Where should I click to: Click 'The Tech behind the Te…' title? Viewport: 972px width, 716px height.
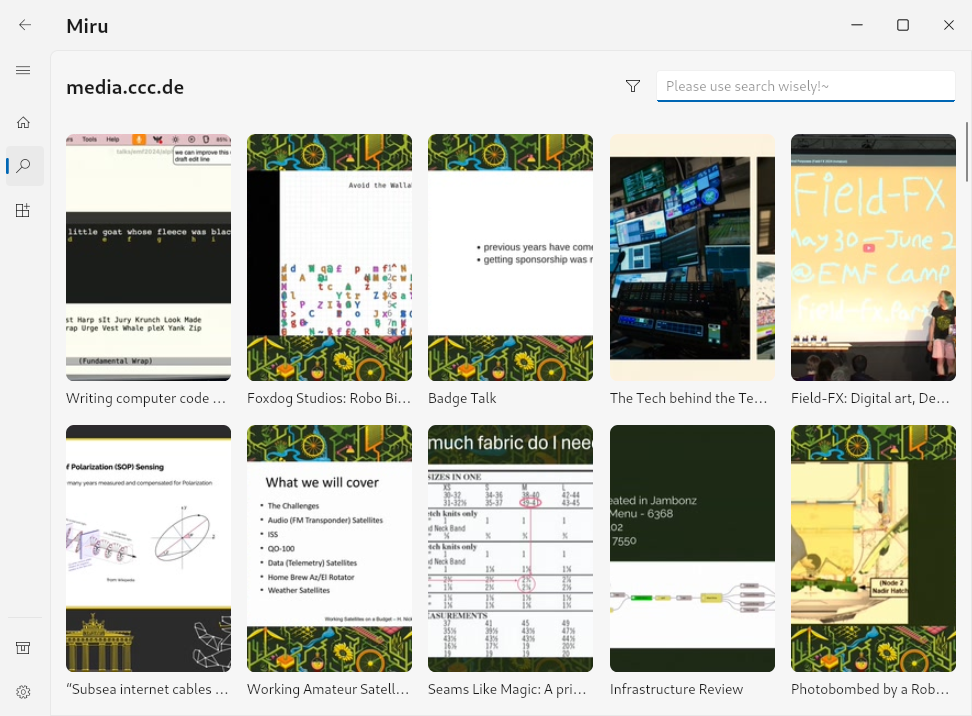tap(689, 399)
